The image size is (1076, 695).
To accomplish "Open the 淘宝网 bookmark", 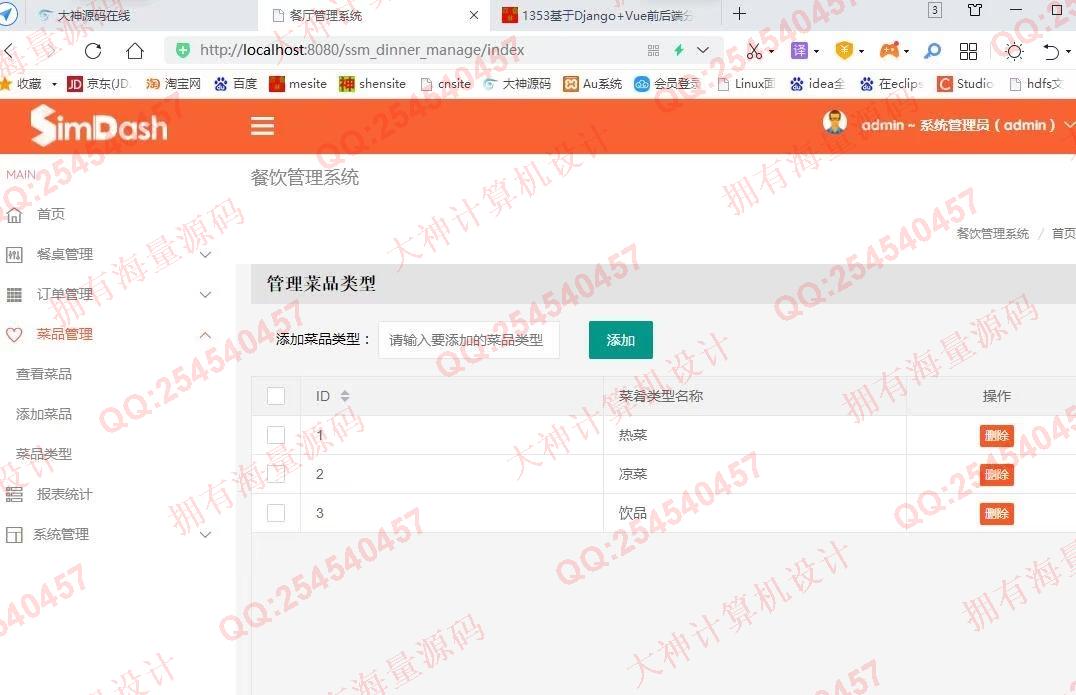I will [174, 84].
